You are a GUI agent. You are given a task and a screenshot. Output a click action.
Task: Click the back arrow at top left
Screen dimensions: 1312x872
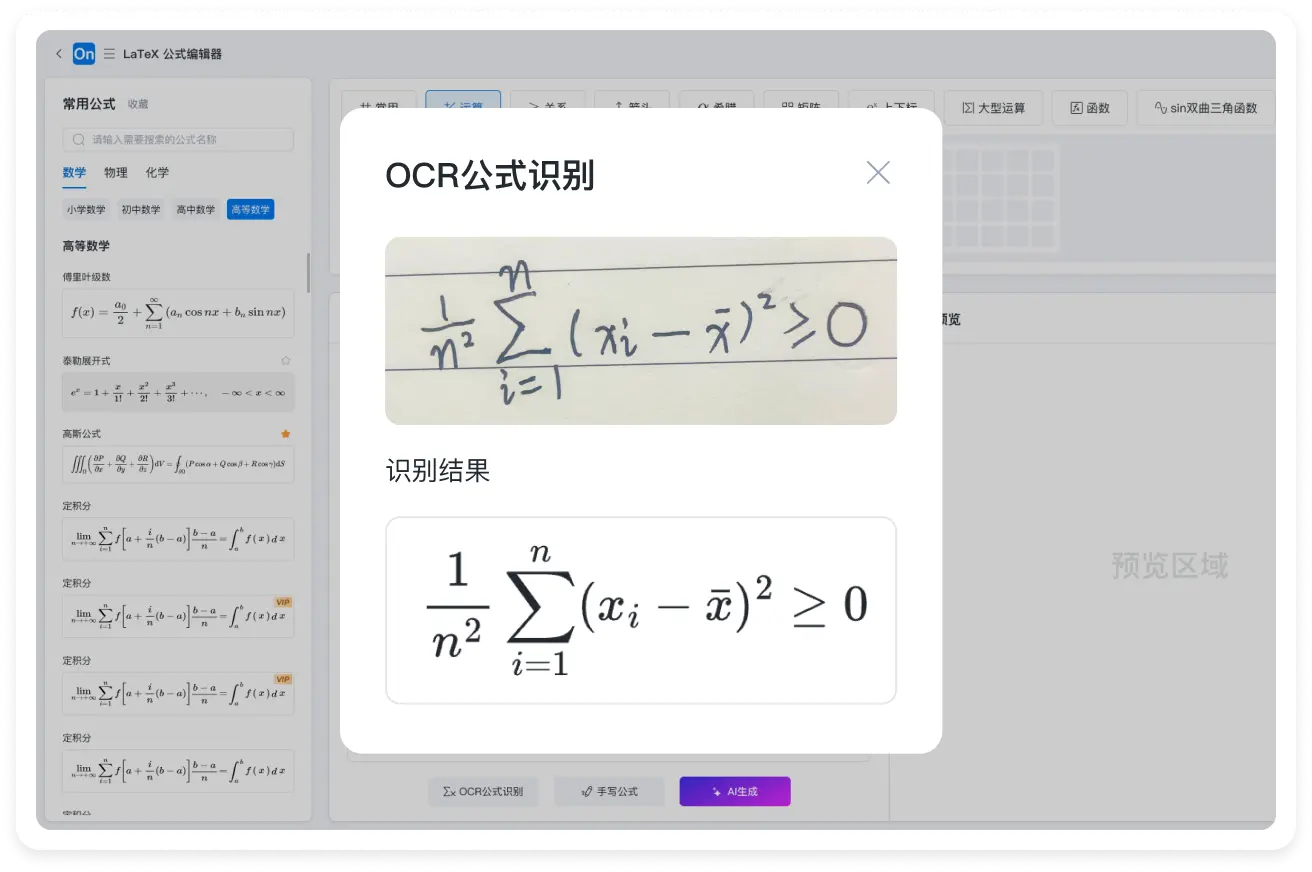pos(59,54)
